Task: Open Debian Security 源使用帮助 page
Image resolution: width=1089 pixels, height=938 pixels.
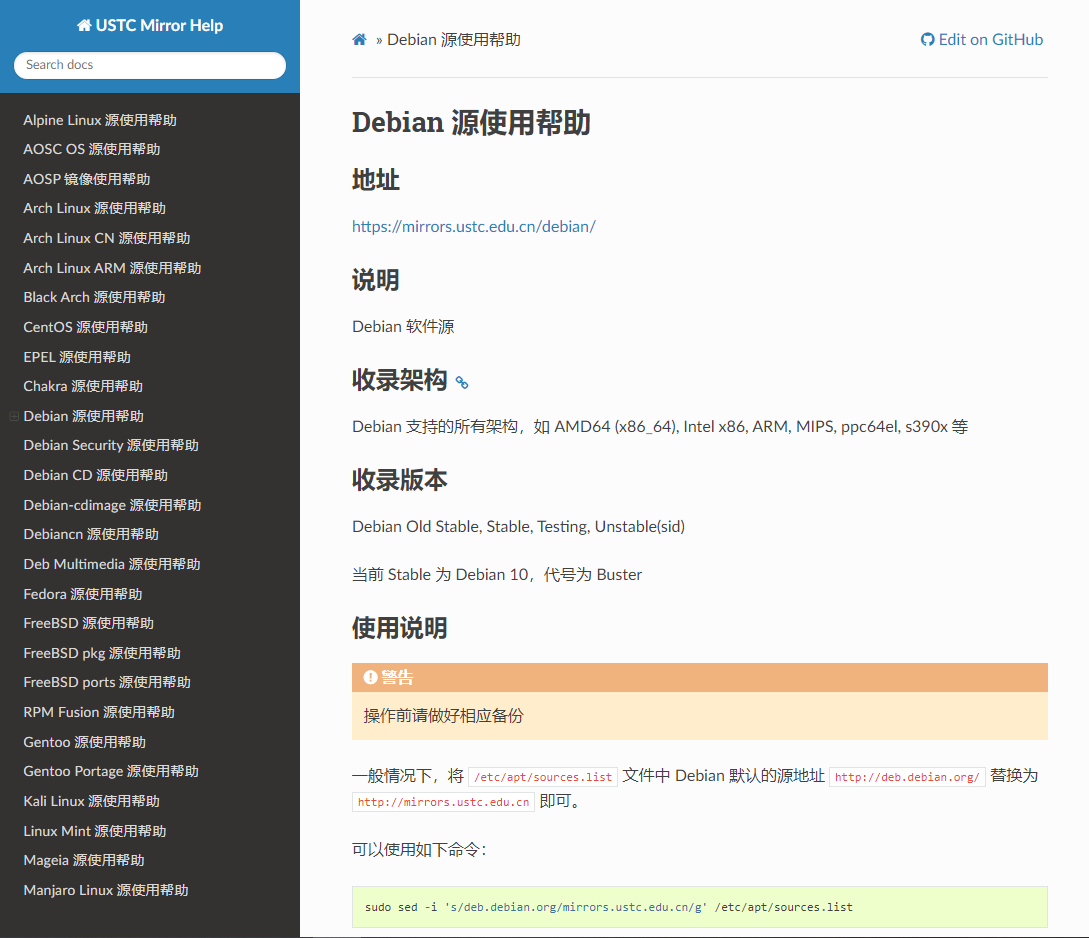Action: 111,445
